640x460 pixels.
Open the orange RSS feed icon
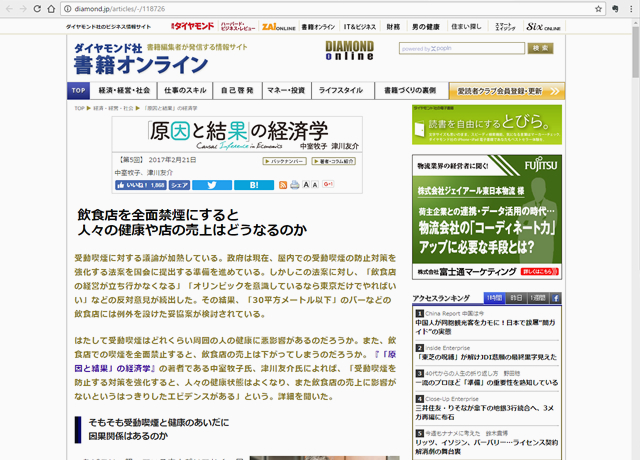pyautogui.click(x=283, y=185)
